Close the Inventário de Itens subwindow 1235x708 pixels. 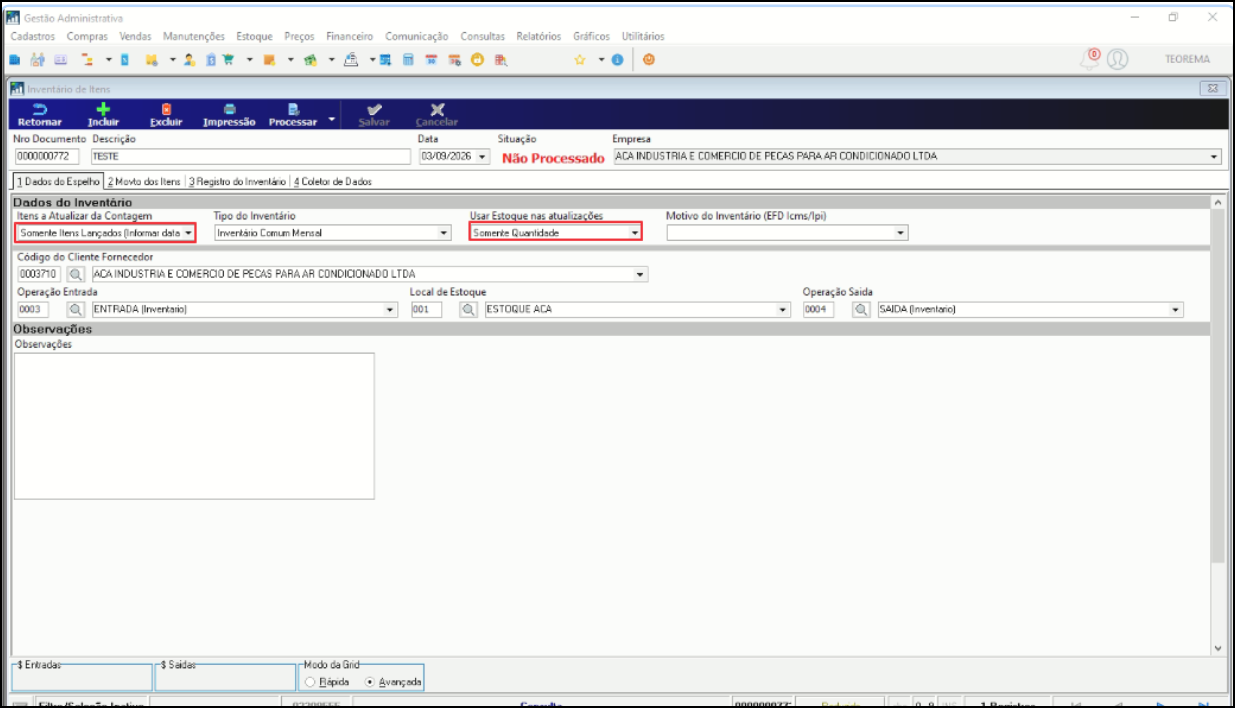(x=1212, y=88)
